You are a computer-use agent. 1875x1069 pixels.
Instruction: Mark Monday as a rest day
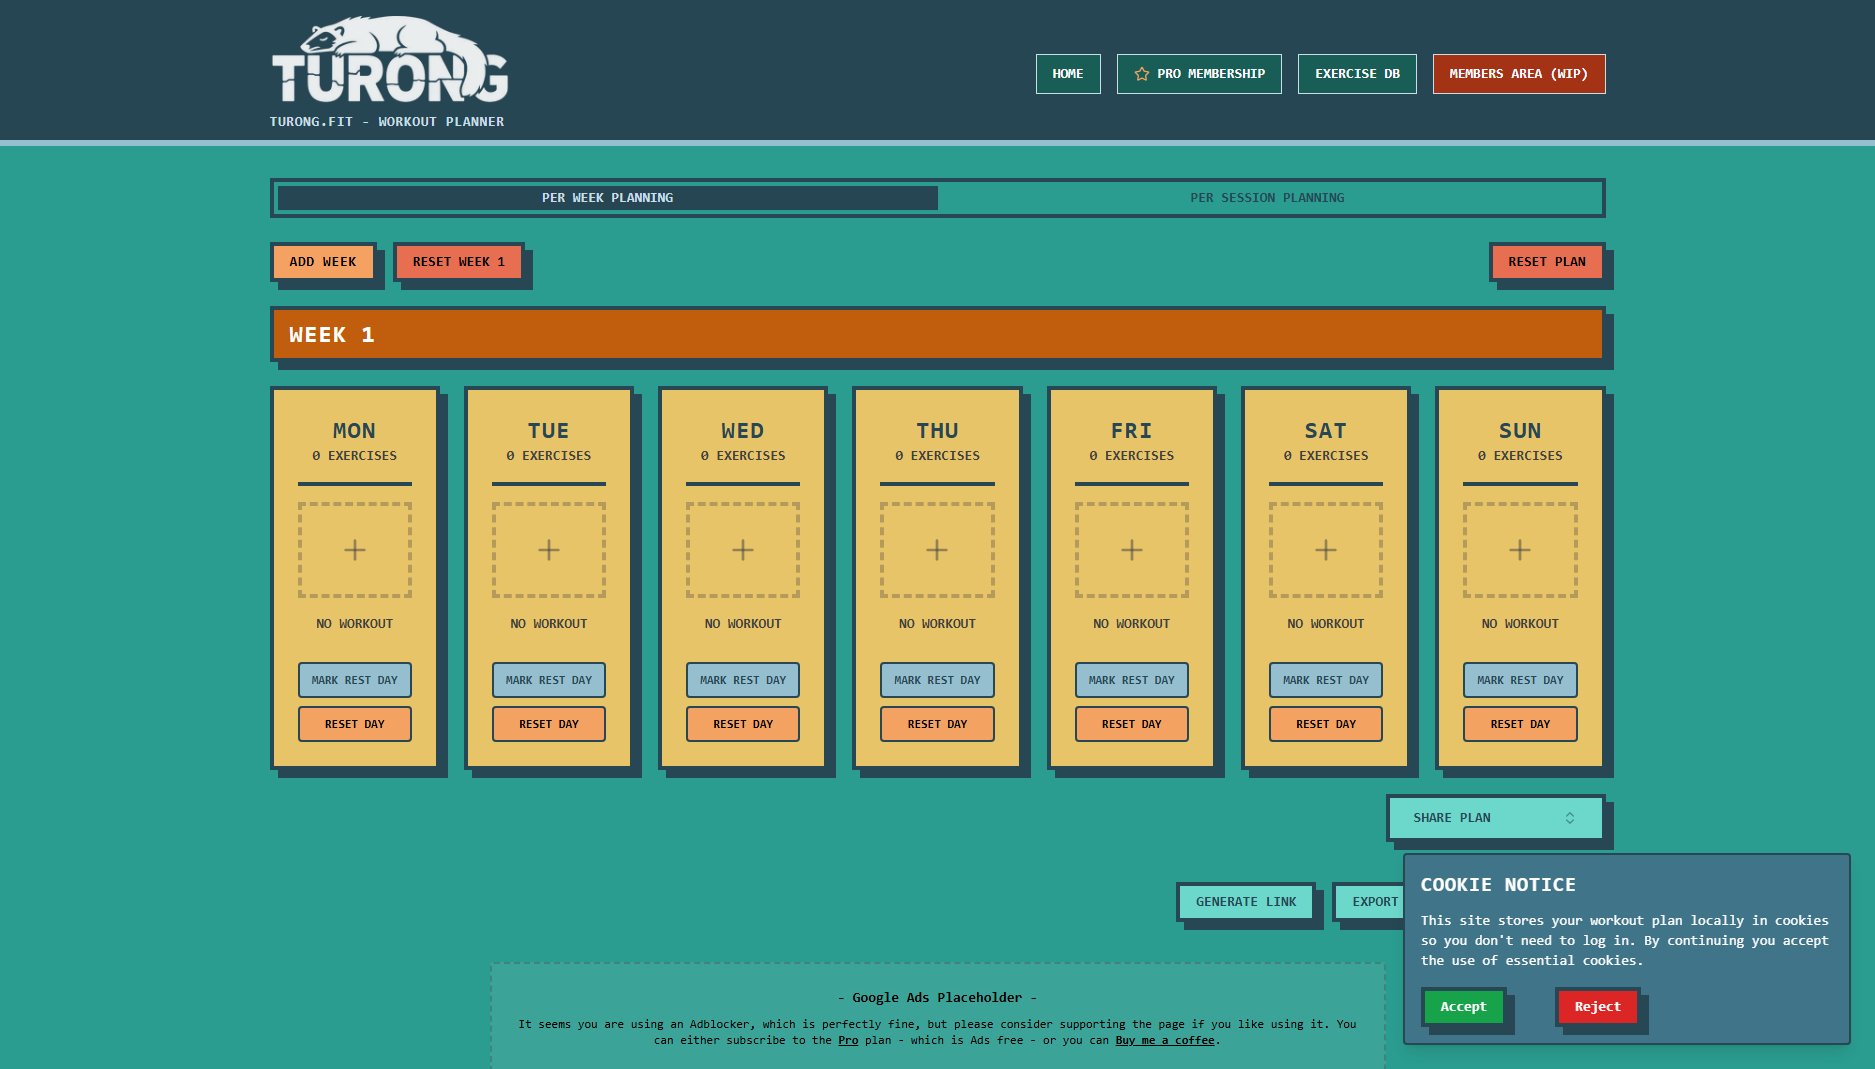(x=354, y=680)
